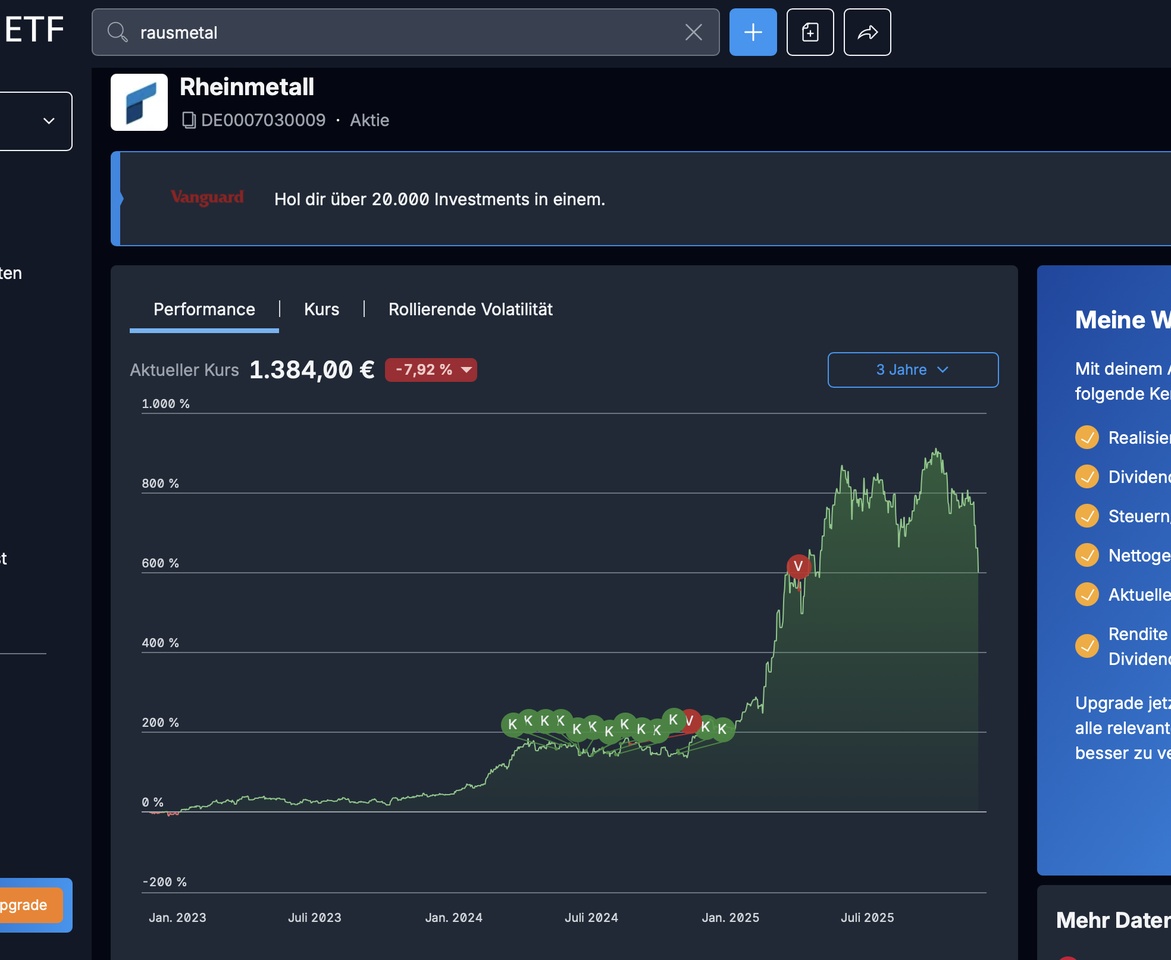Viewport: 1171px width, 960px height.
Task: Click the Vanguard logo in banner
Action: click(x=207, y=198)
